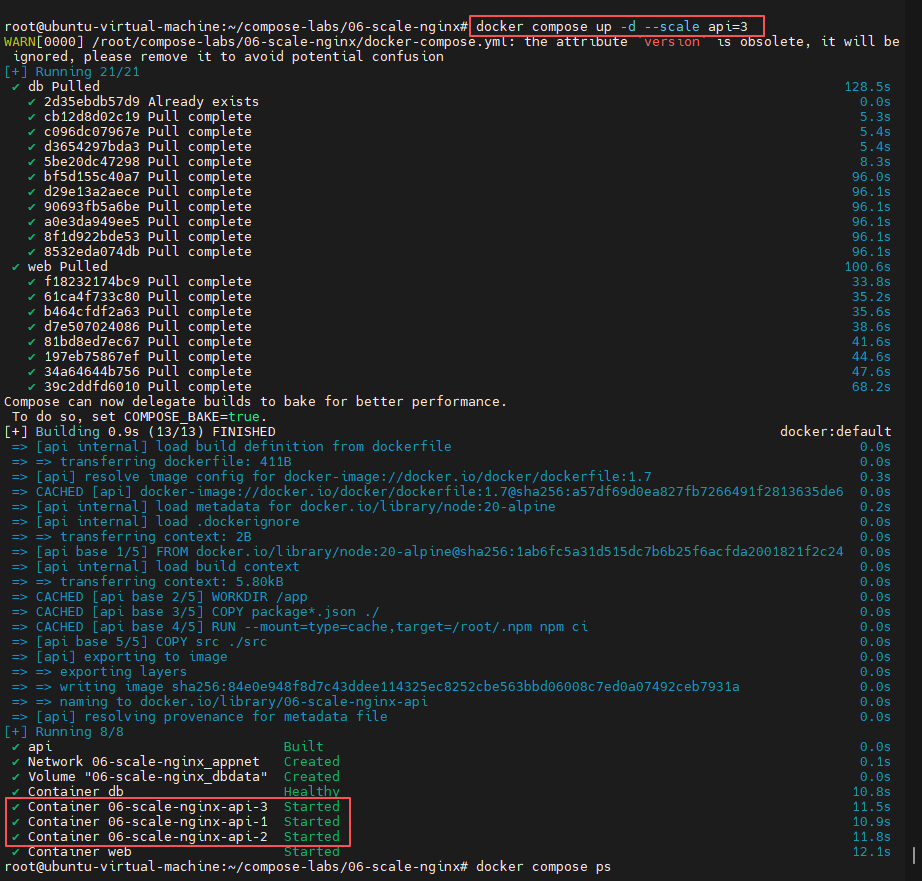Click the CACHED dockerfile:1.7@sha256 line
Image resolution: width=922 pixels, height=881 pixels.
[x=439, y=492]
